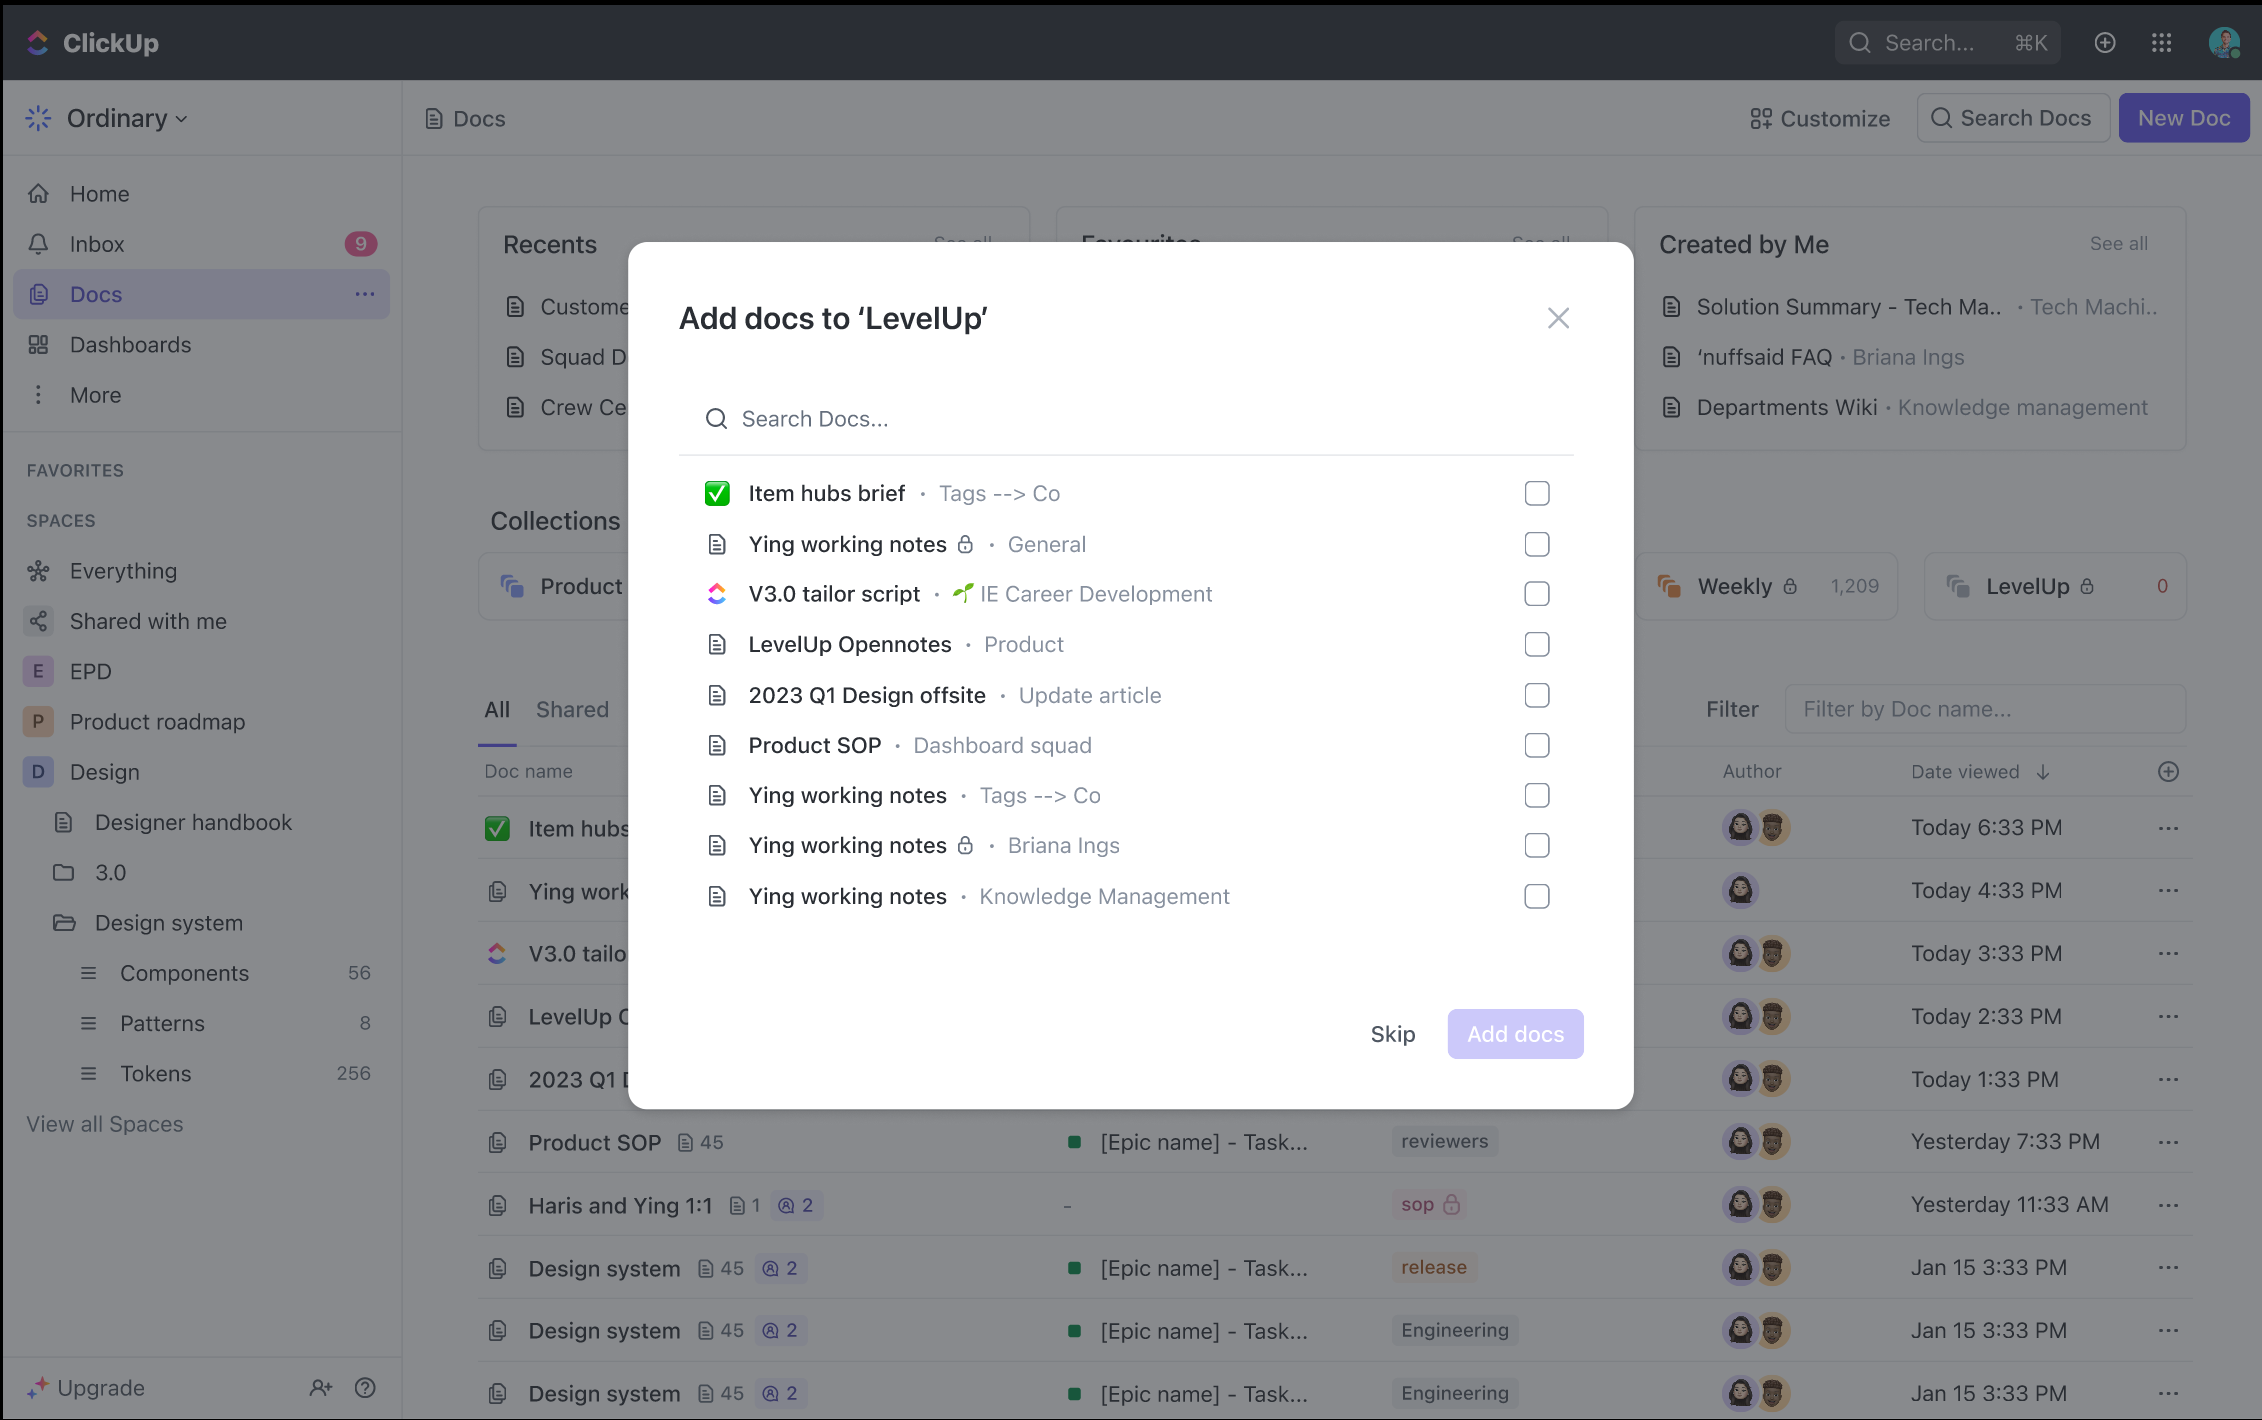This screenshot has width=2262, height=1420.
Task: Check the box for Item hubs brief
Action: pos(1537,493)
